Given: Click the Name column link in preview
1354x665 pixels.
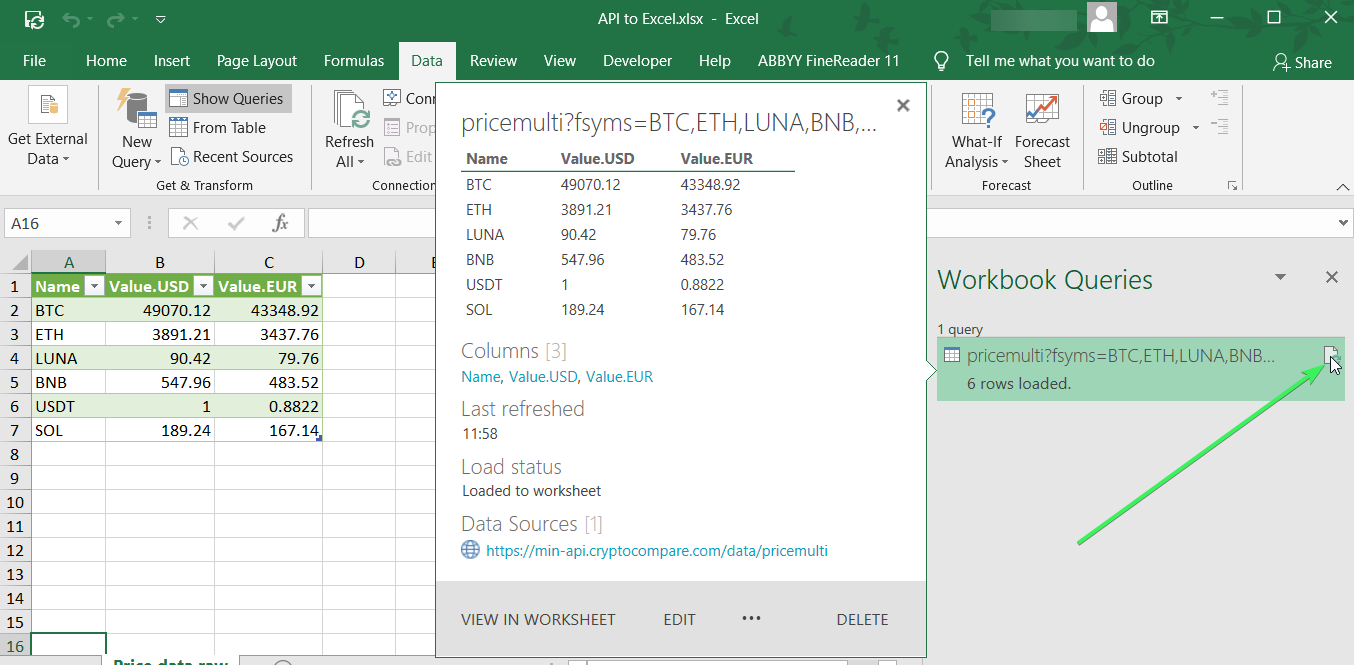Looking at the screenshot, I should (x=480, y=377).
